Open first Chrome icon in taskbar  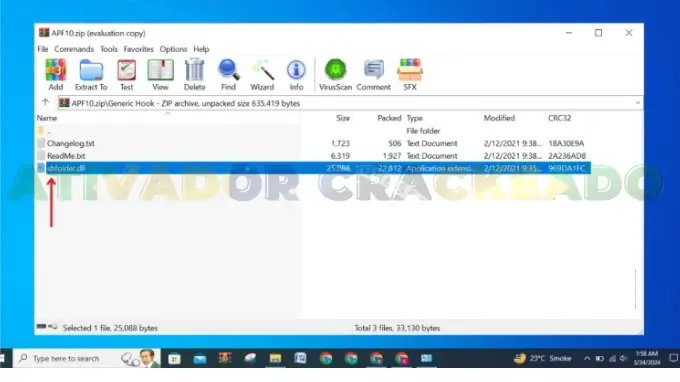coord(326,358)
